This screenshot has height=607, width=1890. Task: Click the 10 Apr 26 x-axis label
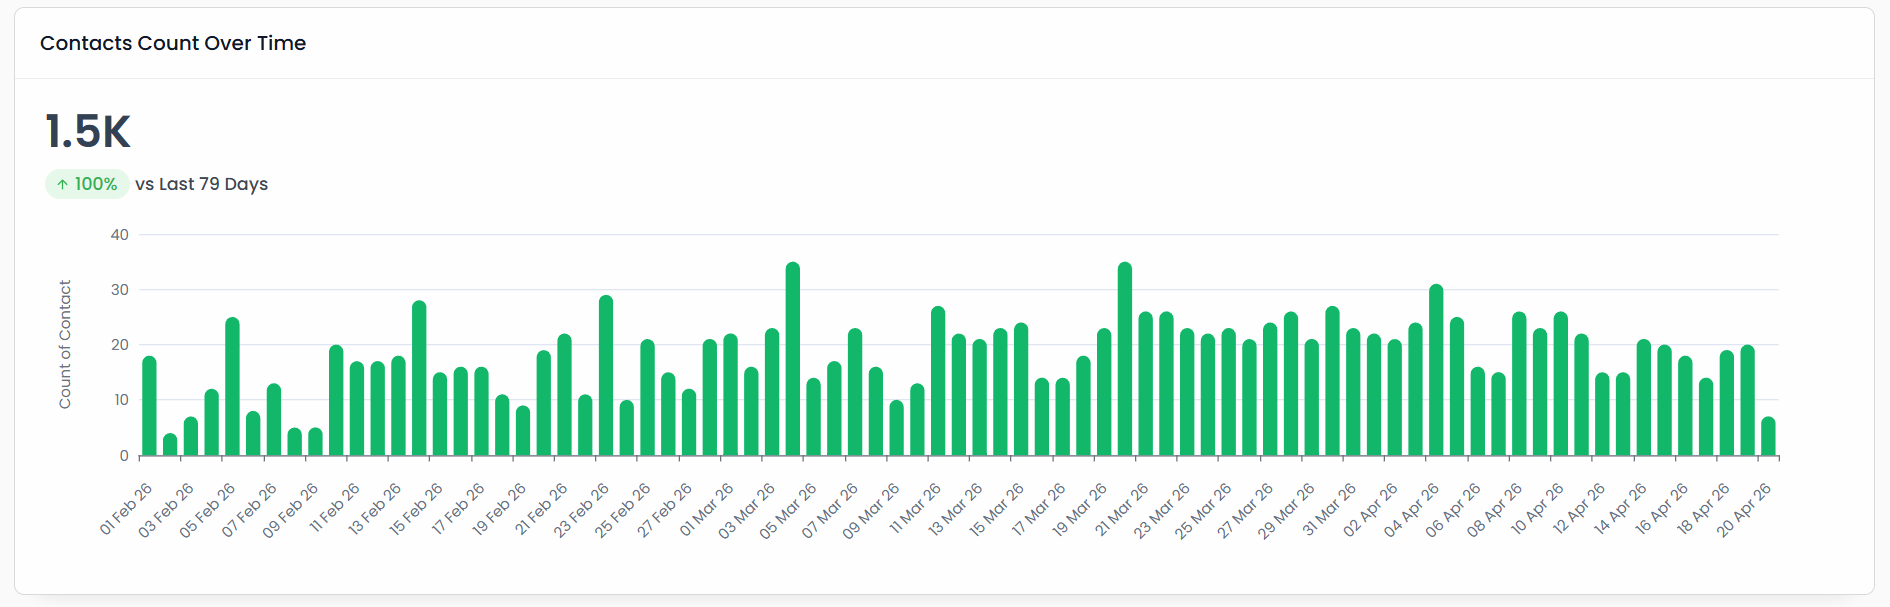pos(1537,509)
